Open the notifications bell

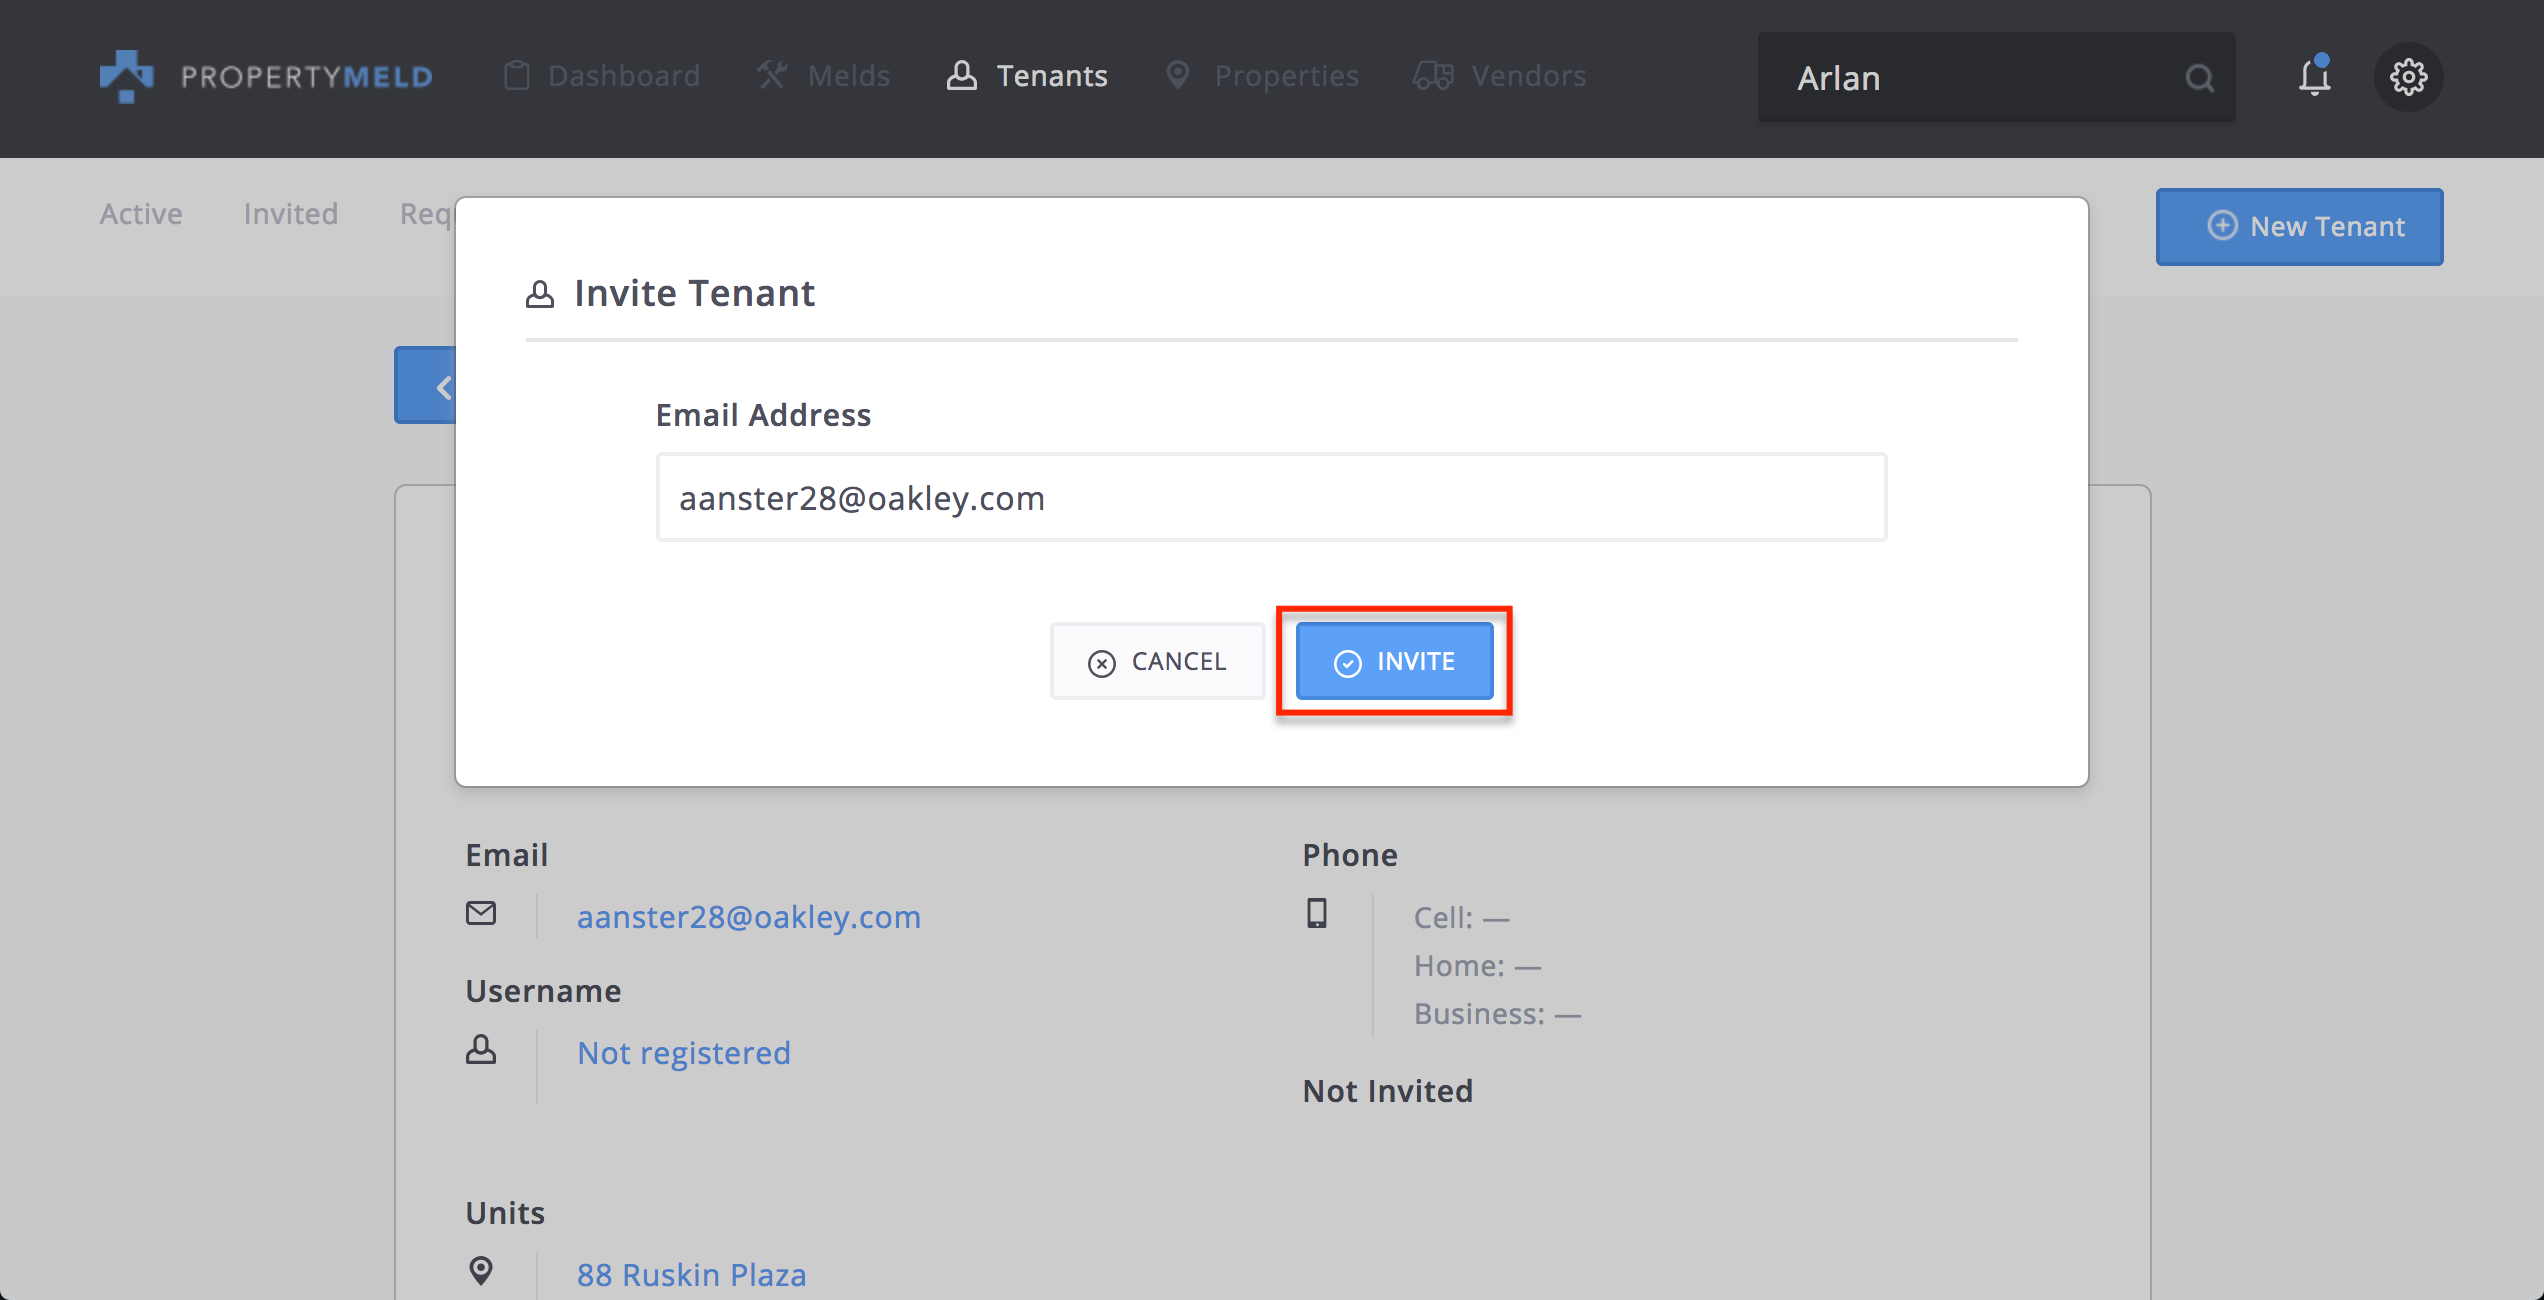(x=2314, y=76)
